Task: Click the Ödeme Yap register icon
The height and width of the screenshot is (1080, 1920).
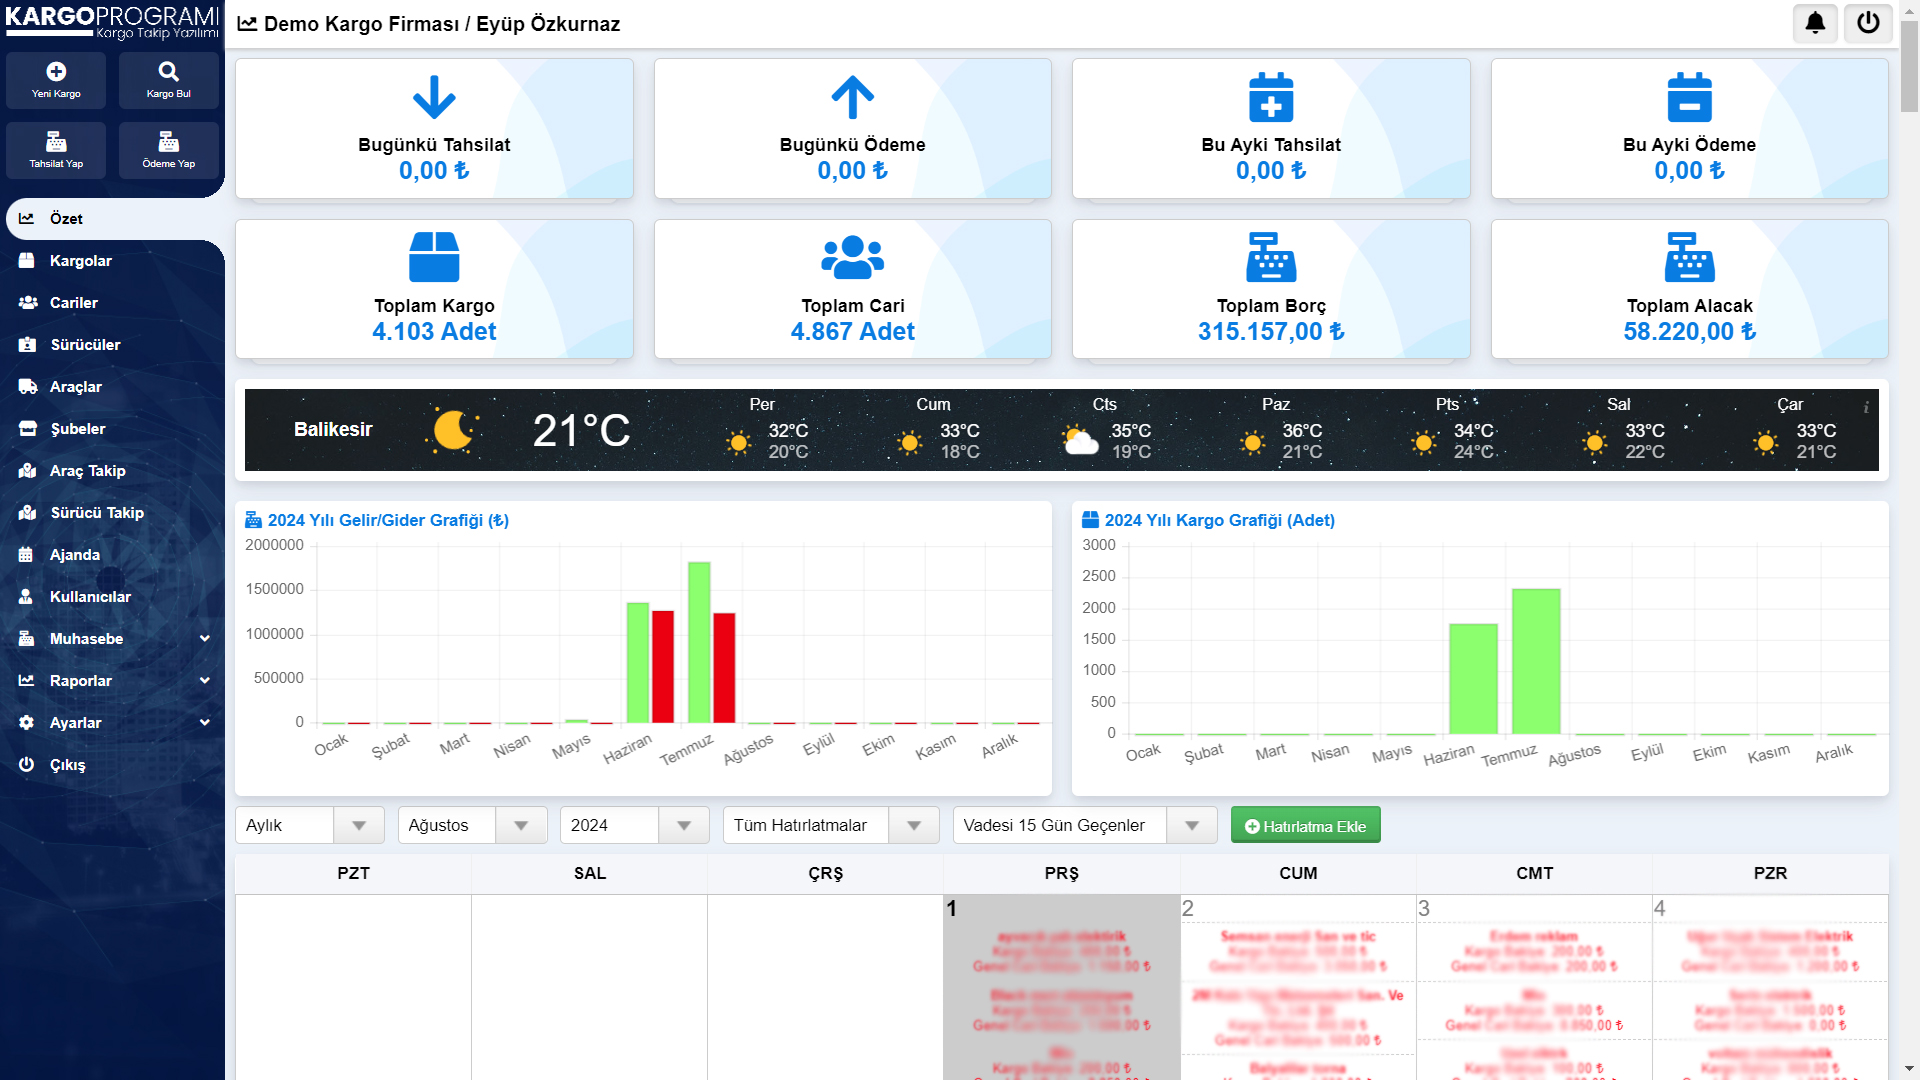Action: pos(168,141)
